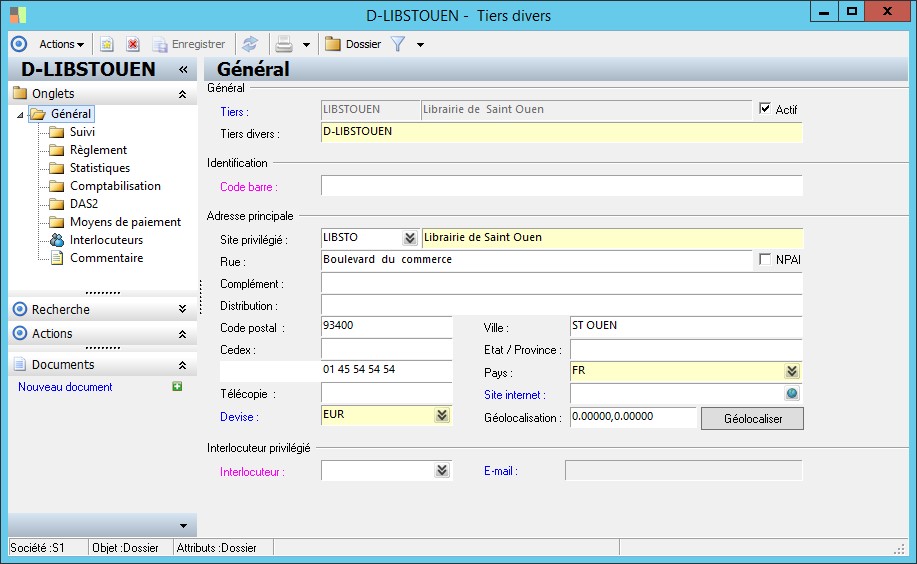
Task: Open the Pays country dropdown
Action: [x=792, y=371]
